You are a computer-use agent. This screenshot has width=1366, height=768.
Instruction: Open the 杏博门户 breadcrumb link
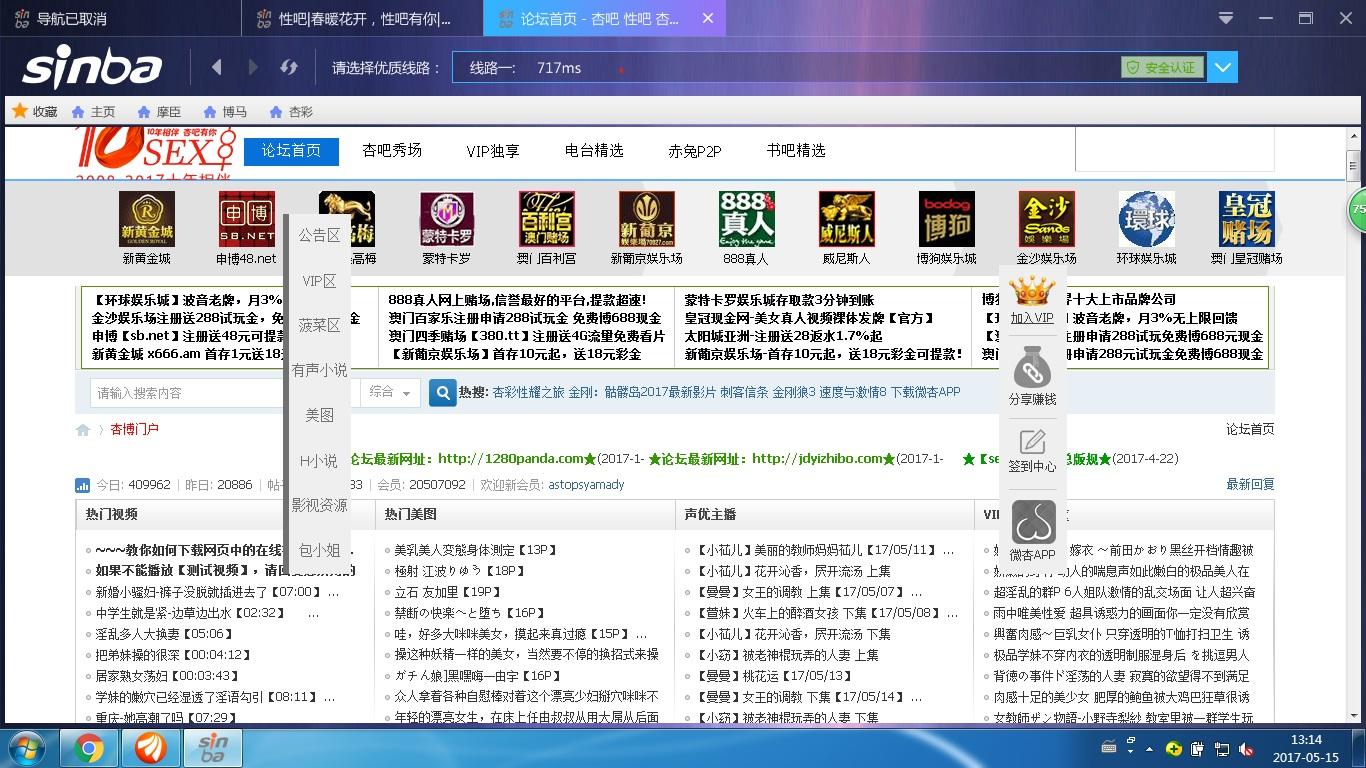coord(135,430)
